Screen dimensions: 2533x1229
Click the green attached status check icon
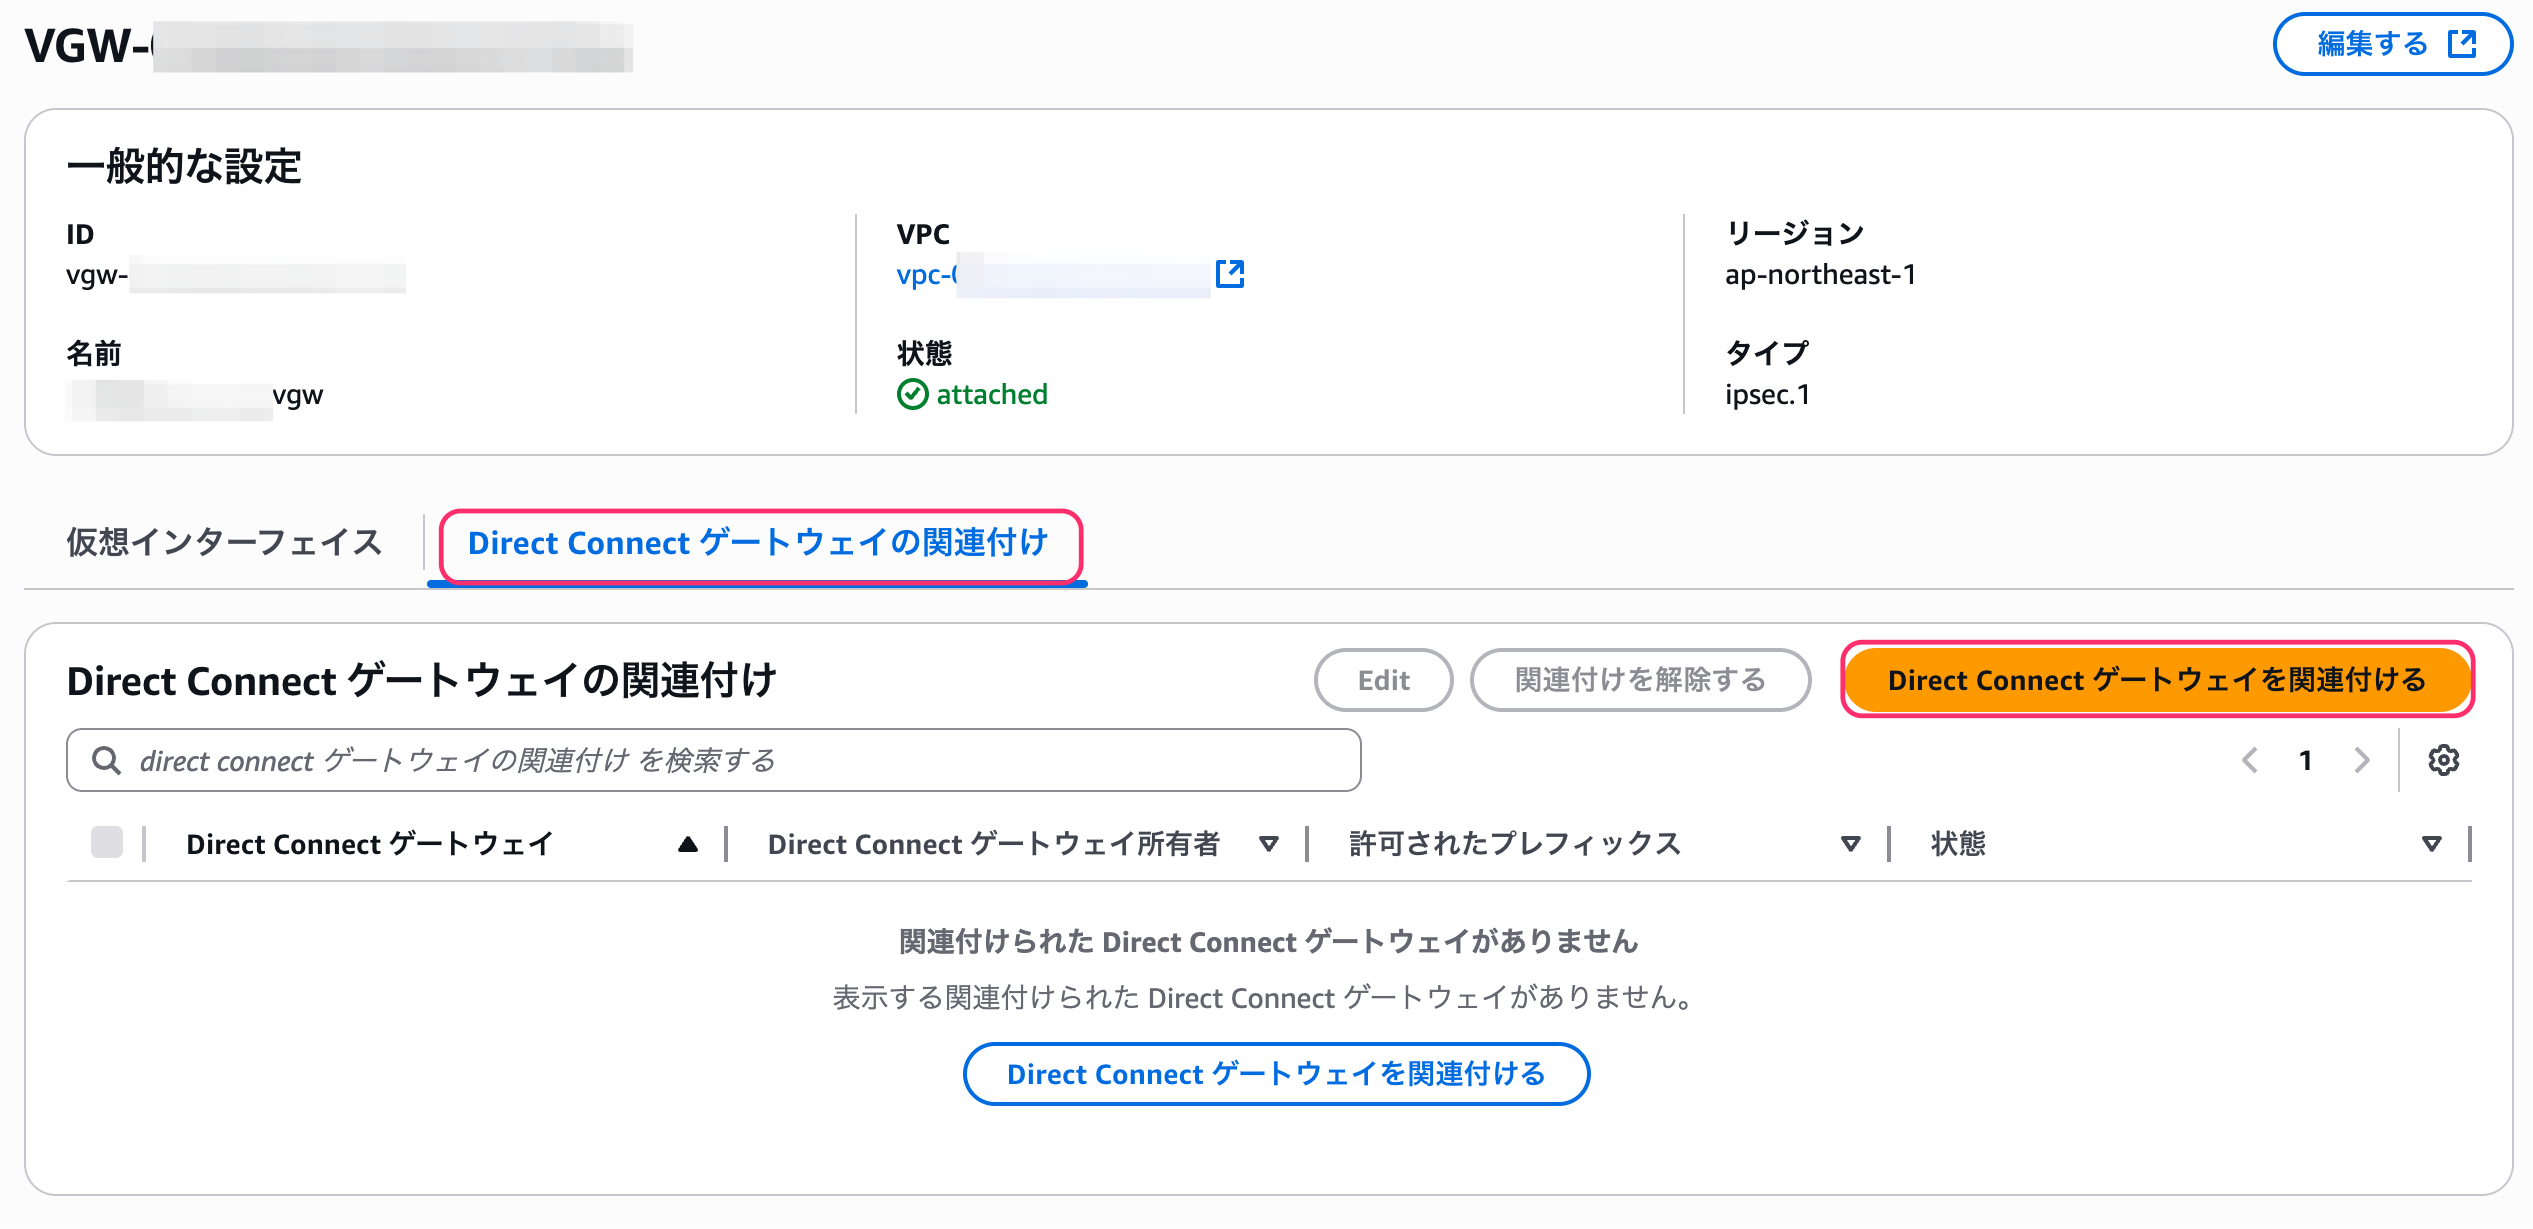click(912, 394)
